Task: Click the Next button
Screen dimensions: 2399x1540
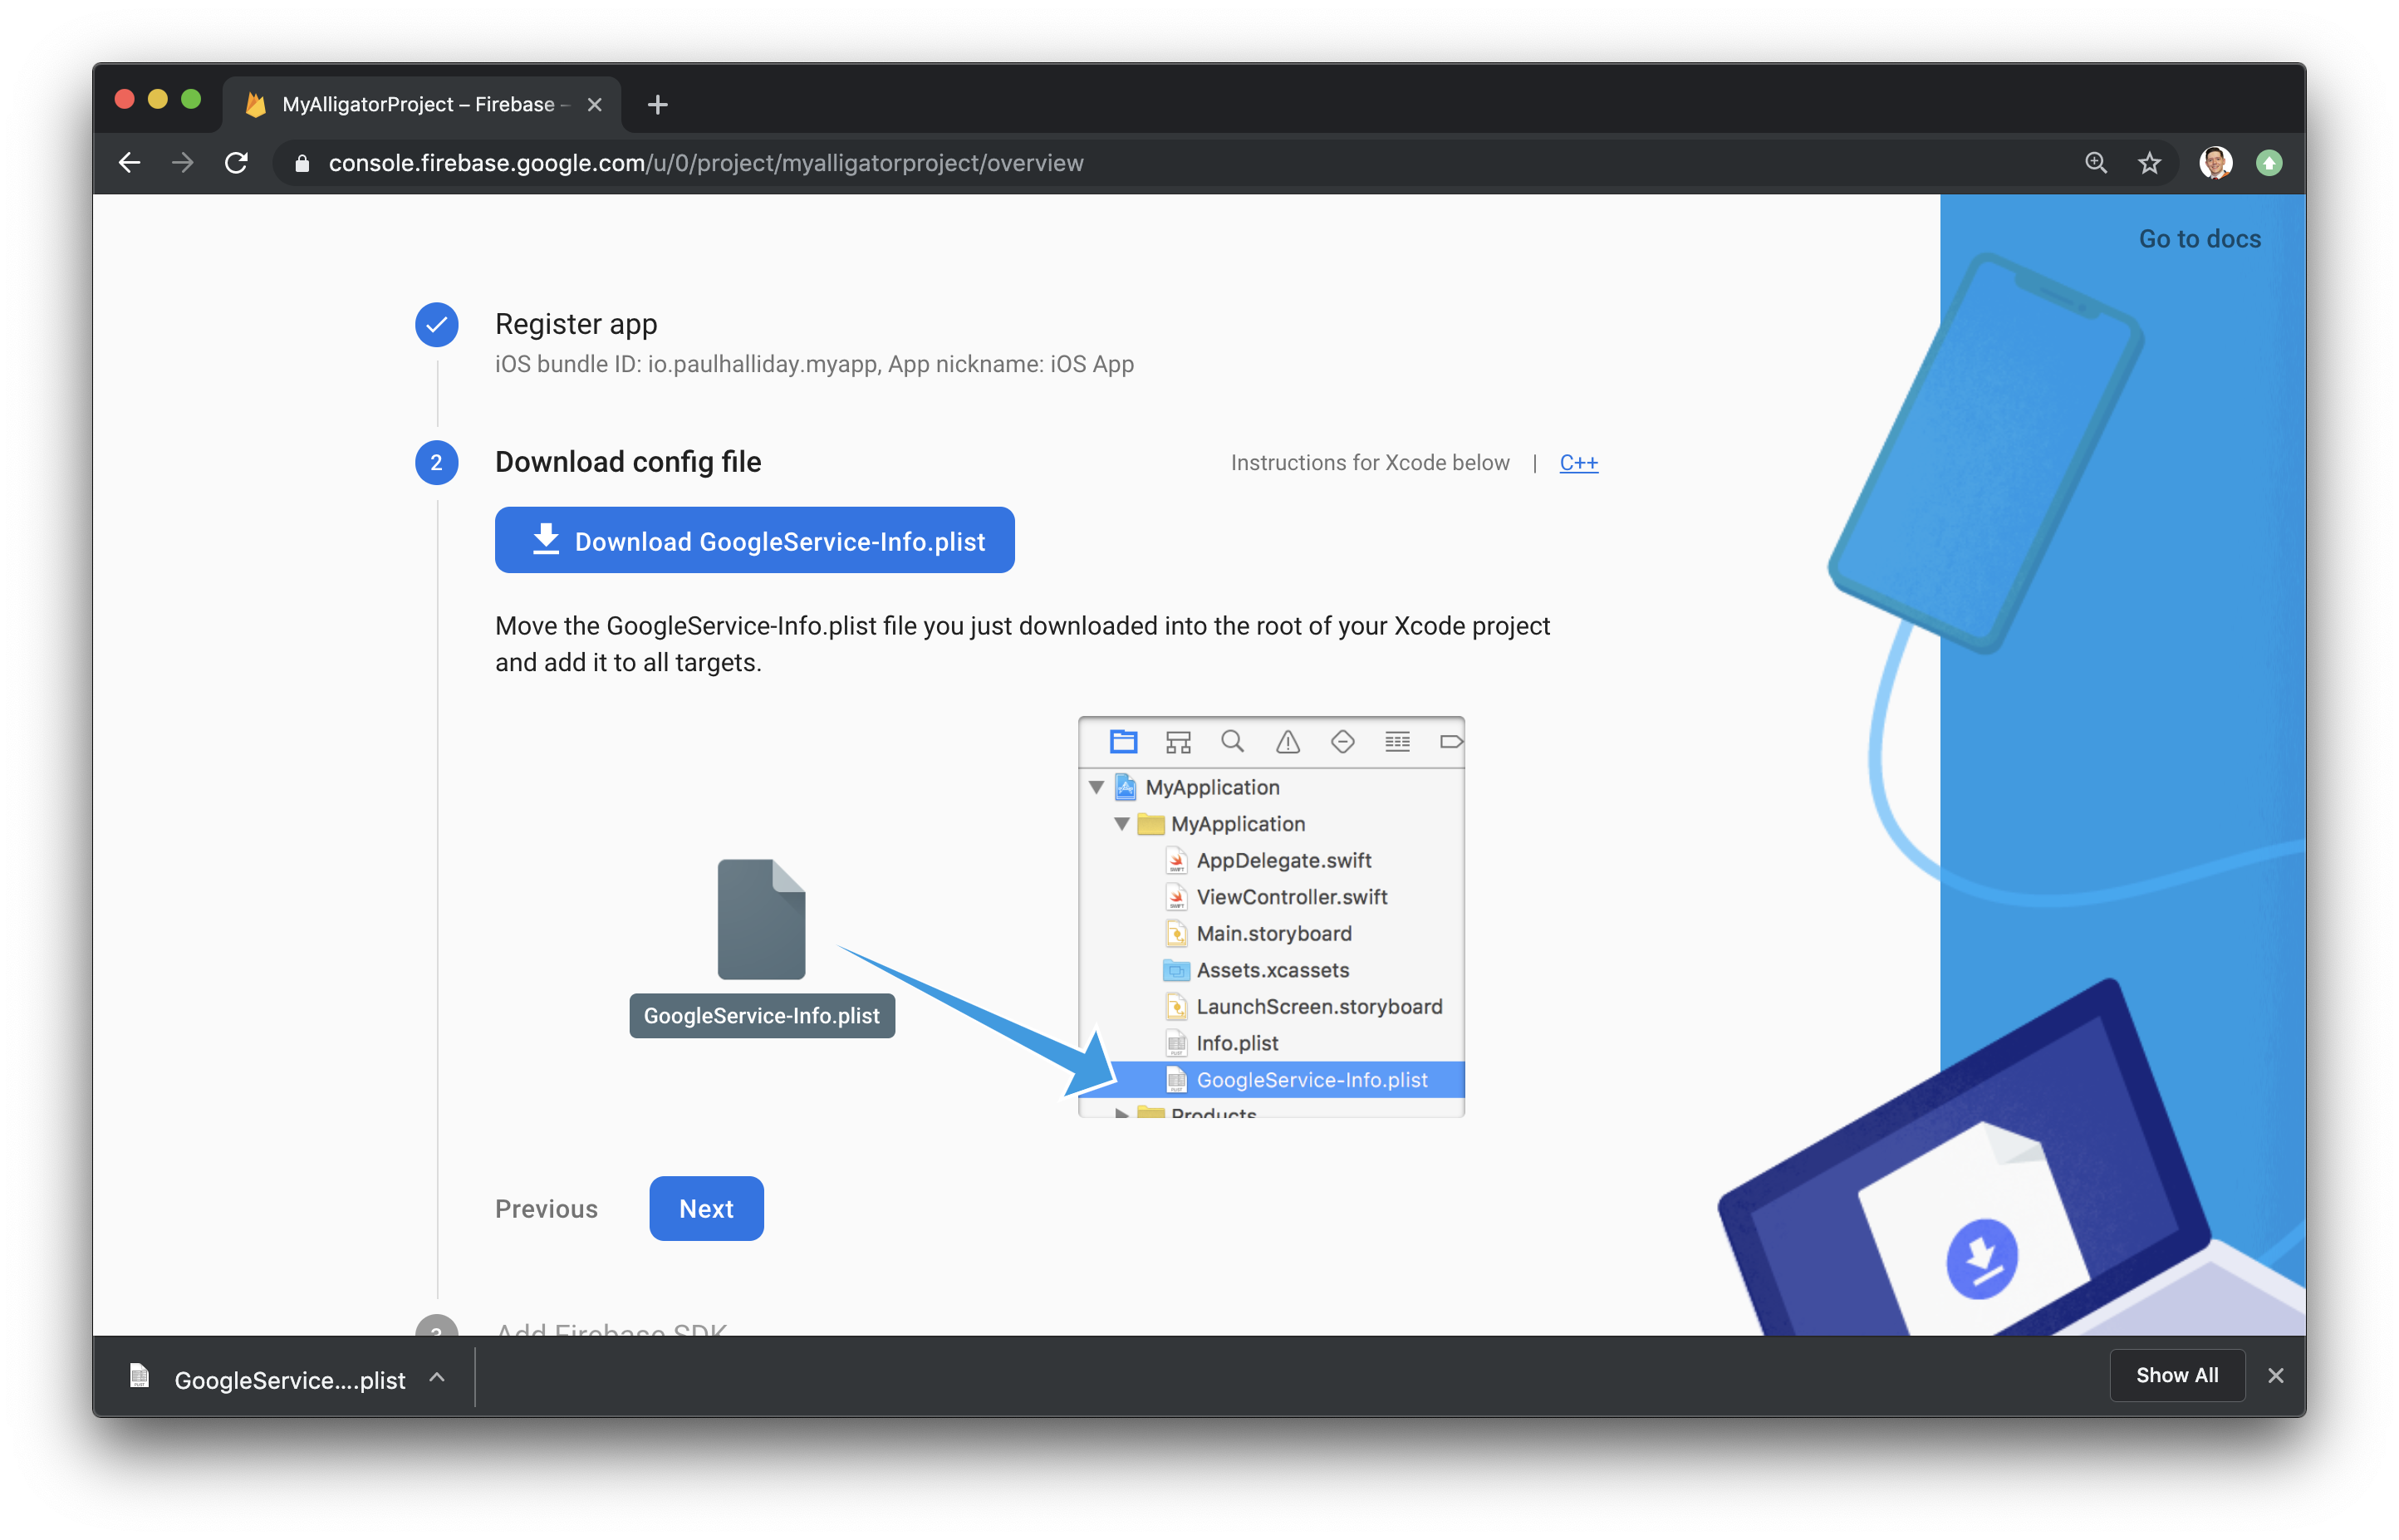Action: 704,1208
